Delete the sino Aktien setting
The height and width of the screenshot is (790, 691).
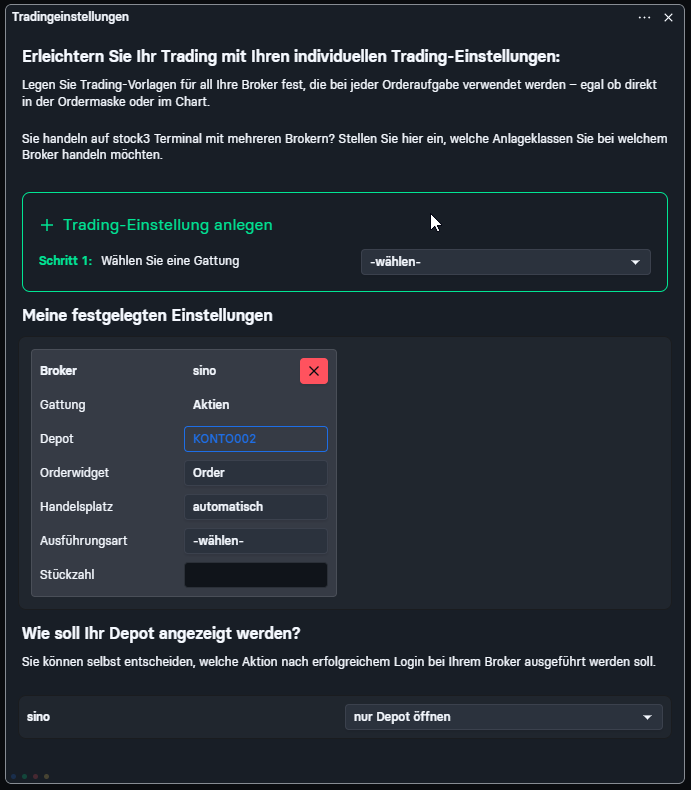coord(314,371)
